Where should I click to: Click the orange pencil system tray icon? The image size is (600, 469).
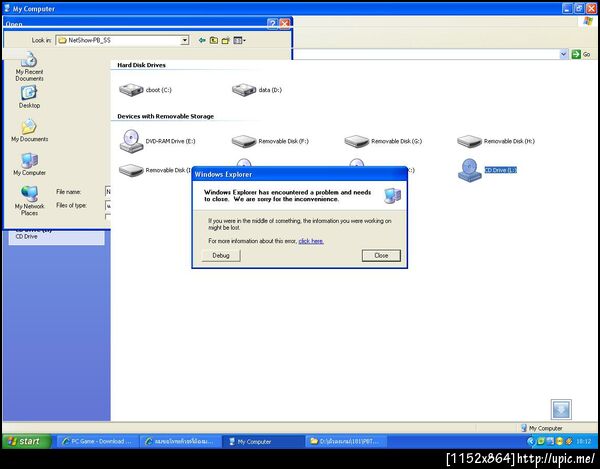[x=569, y=441]
